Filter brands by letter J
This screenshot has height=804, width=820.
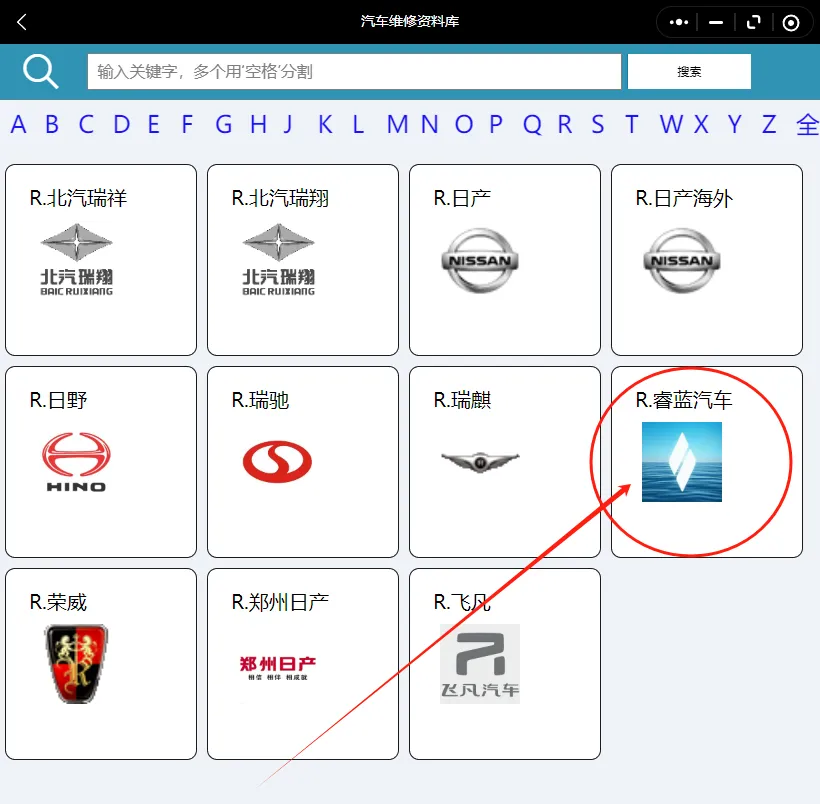pos(288,124)
